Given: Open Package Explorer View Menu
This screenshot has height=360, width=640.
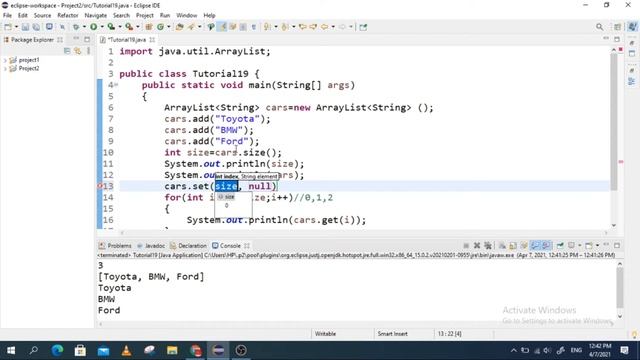Looking at the screenshot, I should click(x=89, y=51).
